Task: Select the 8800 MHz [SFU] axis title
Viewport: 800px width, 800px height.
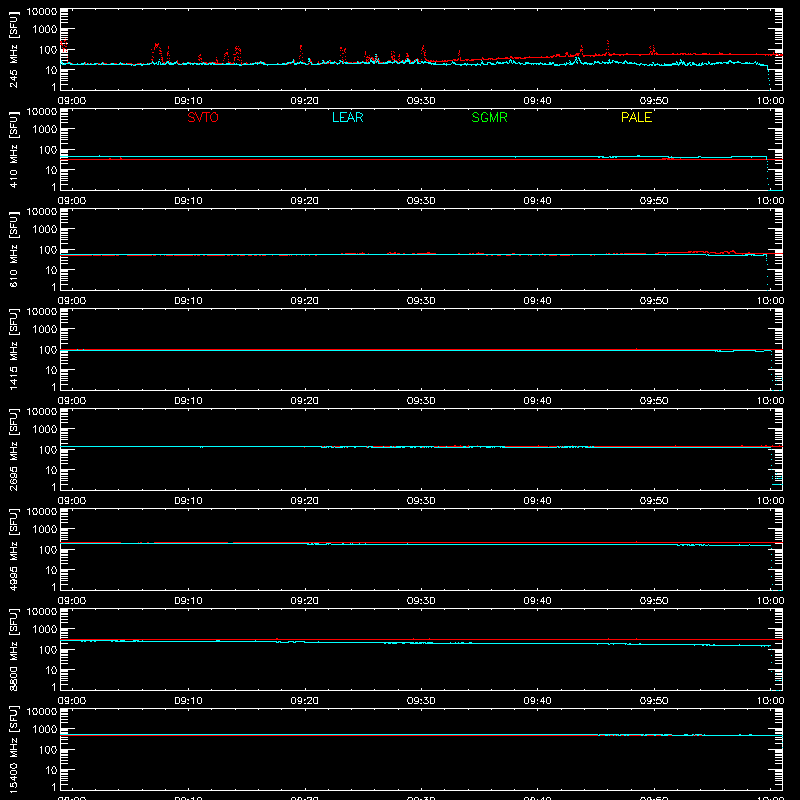Action: pos(14,649)
